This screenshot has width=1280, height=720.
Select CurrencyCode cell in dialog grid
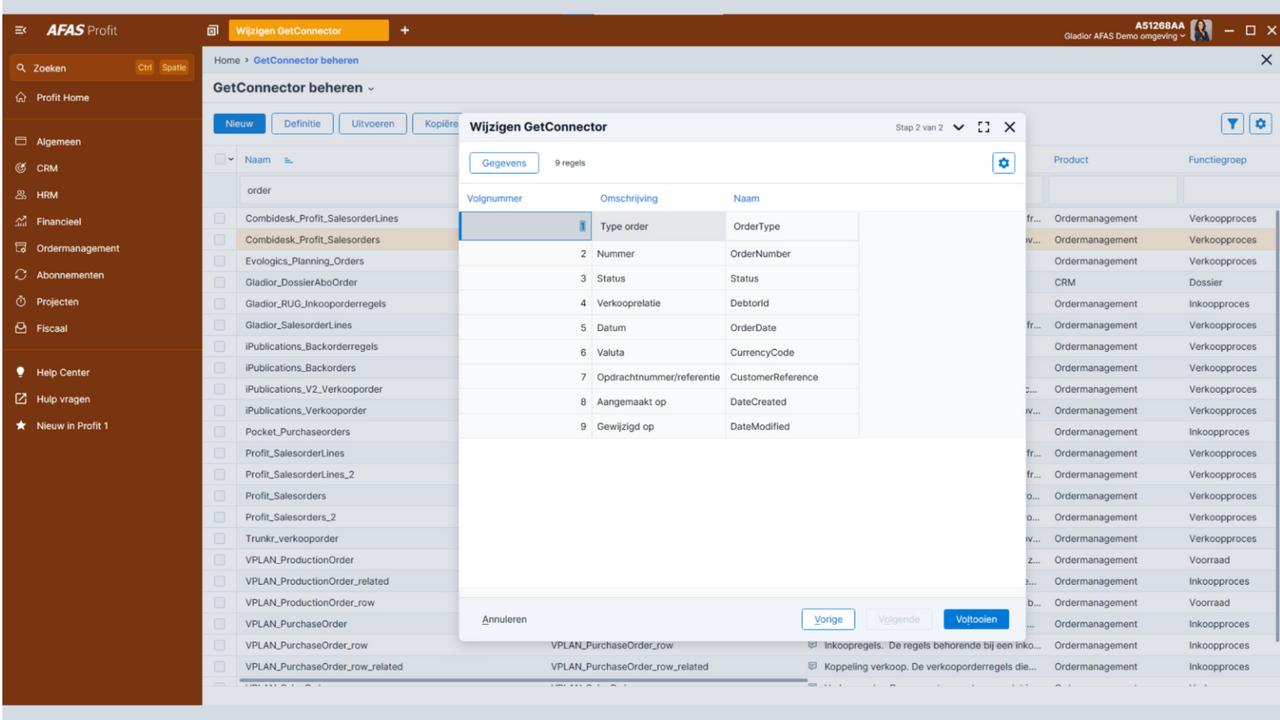[792, 353]
